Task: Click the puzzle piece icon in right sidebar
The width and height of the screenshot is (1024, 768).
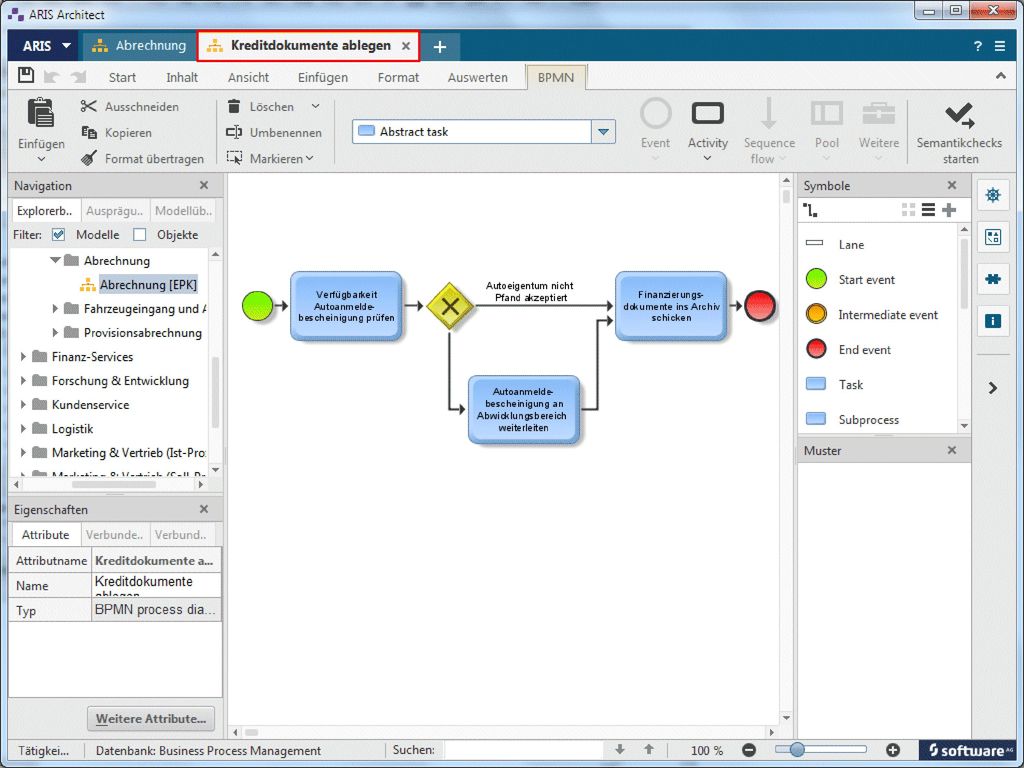Action: point(993,279)
